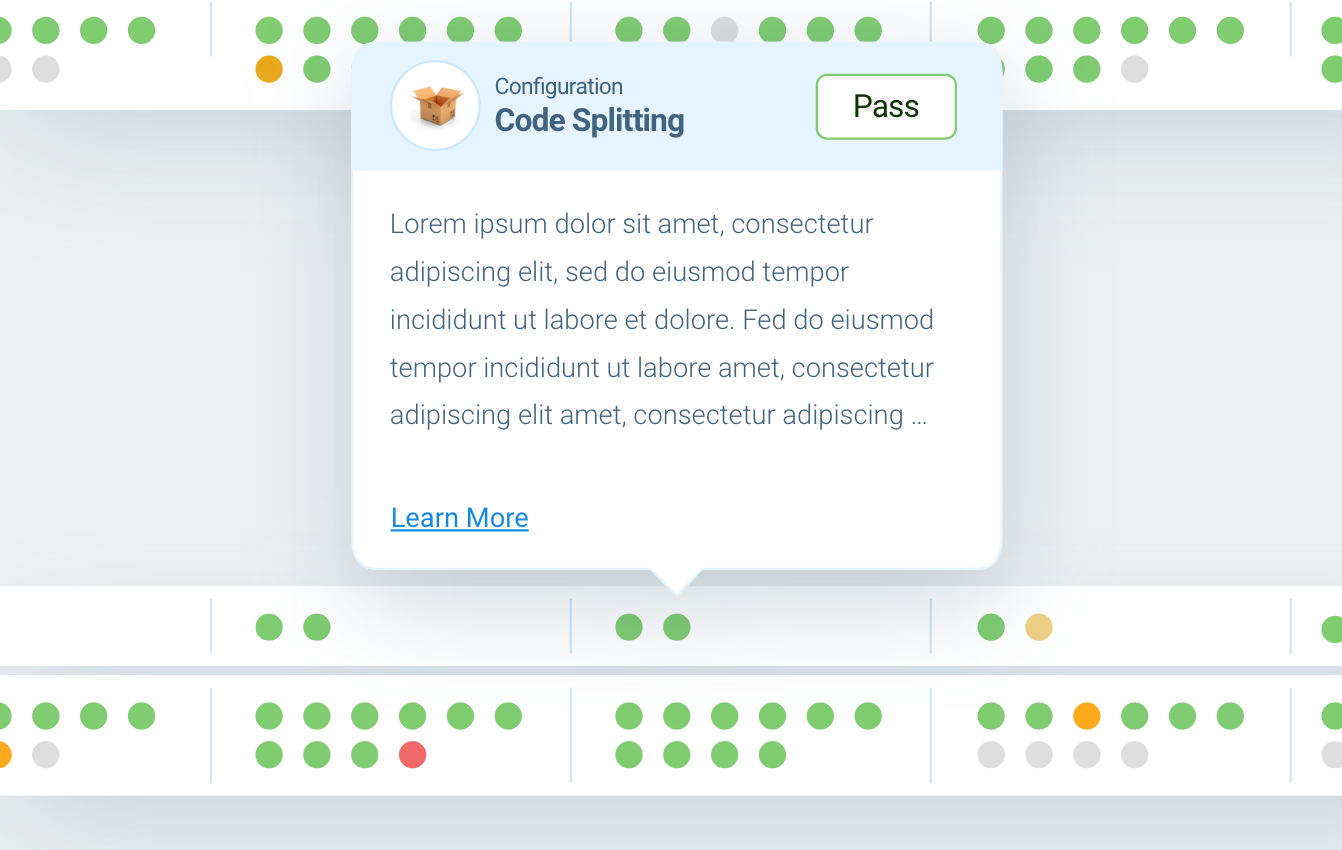Select the gray dot in the top-center row
1342x850 pixels.
[724, 30]
